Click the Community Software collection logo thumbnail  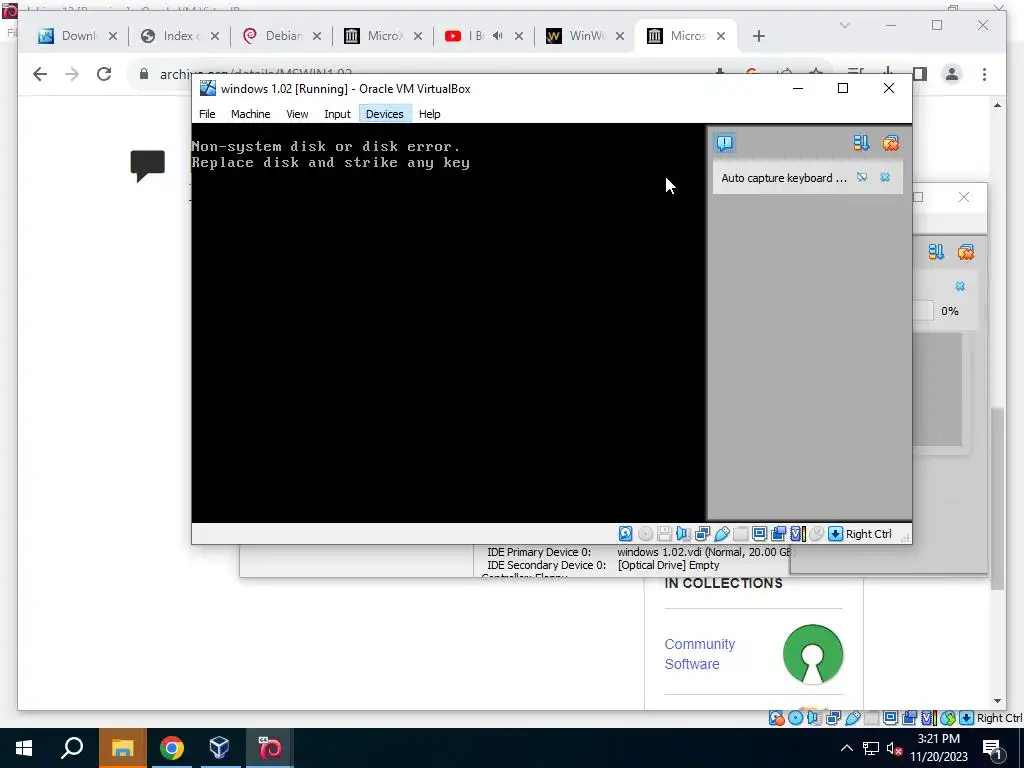tap(812, 654)
